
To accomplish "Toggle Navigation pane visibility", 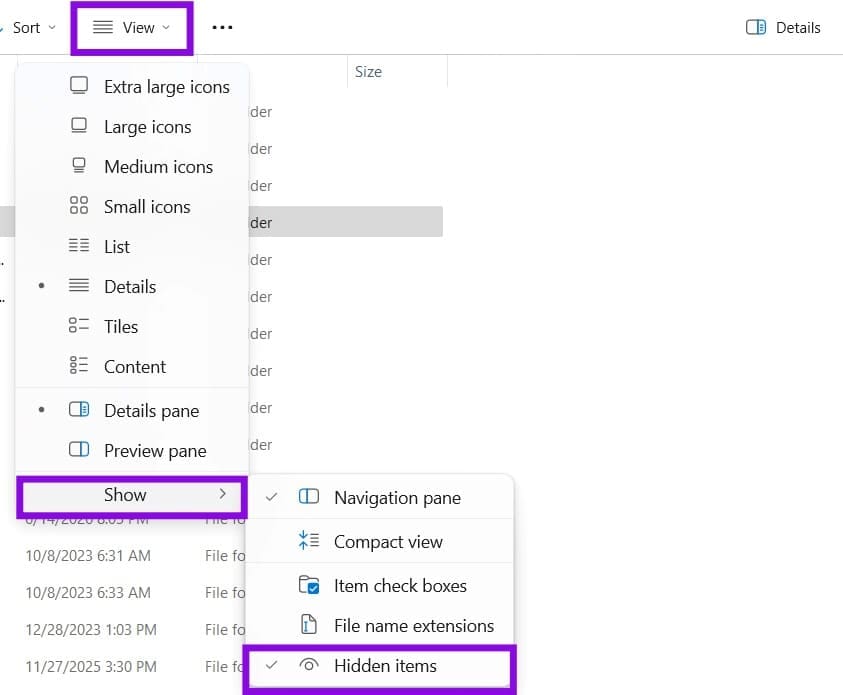I will click(x=380, y=498).
